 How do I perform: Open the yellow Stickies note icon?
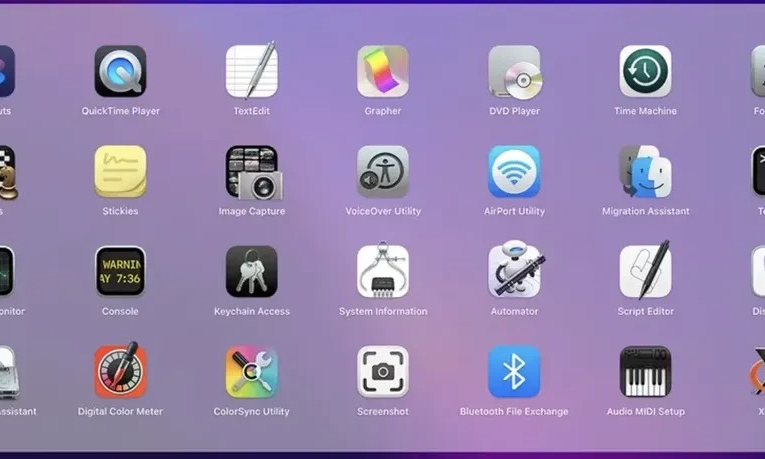[x=121, y=171]
